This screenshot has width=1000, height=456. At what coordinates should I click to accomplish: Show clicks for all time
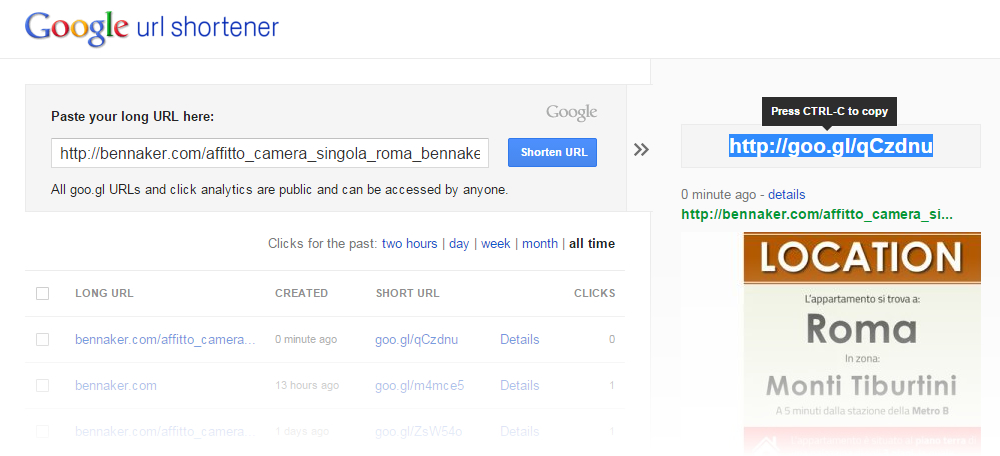pos(592,244)
